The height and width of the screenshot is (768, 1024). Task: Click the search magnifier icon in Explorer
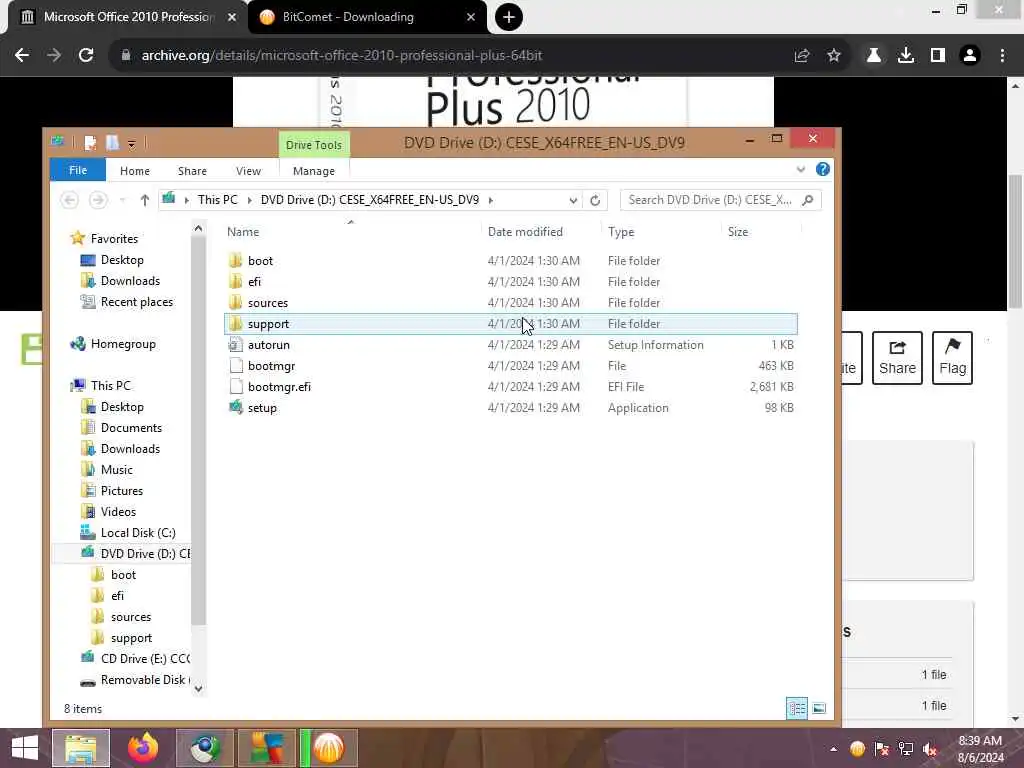[808, 200]
